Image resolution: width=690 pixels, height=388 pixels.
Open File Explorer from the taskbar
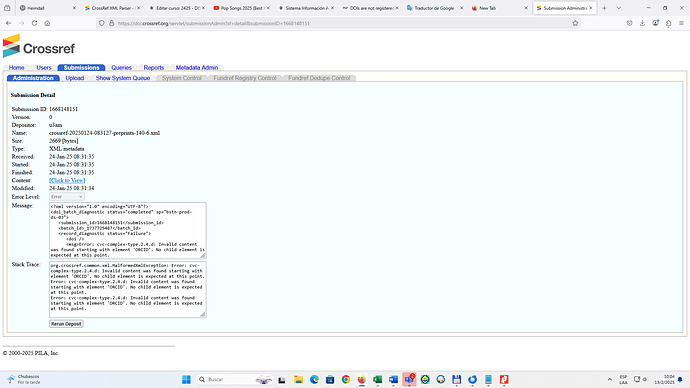pos(298,379)
